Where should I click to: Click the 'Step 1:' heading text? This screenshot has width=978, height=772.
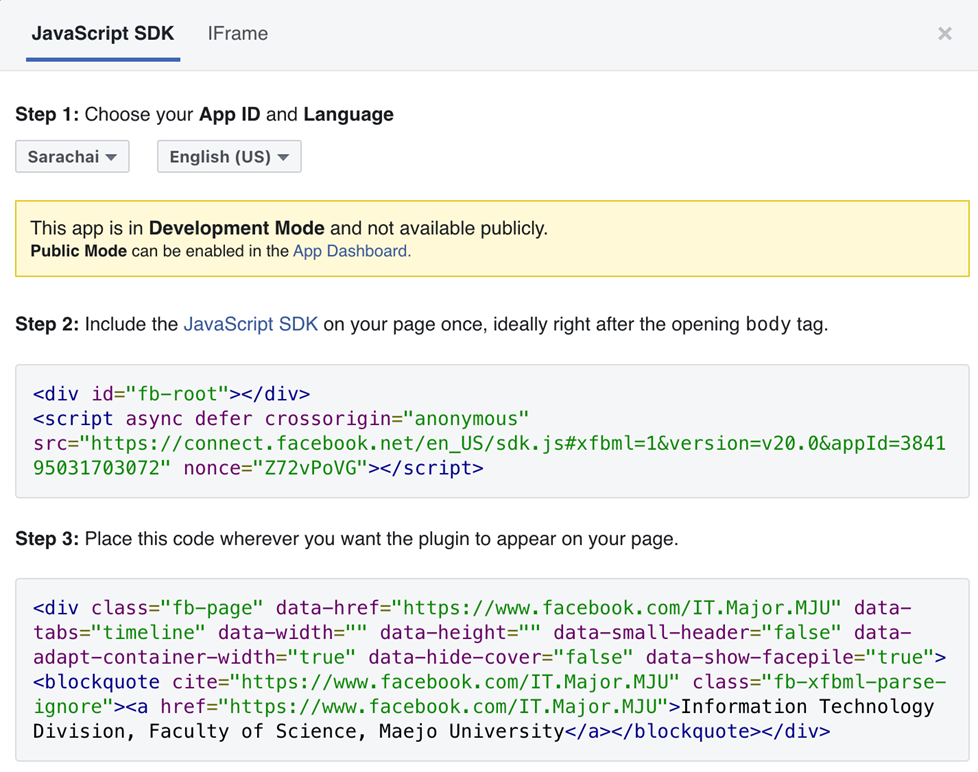pos(47,115)
